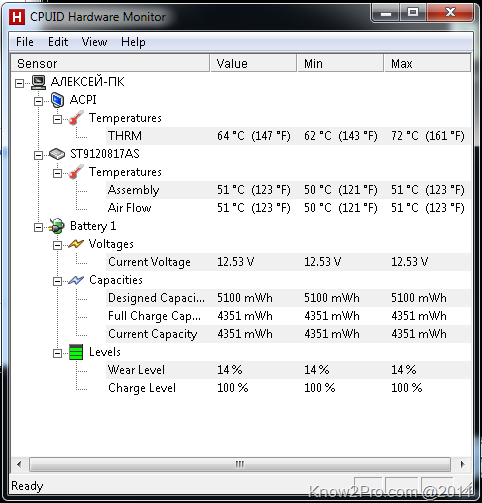Click Wear Level value 14 %

pyautogui.click(x=230, y=370)
